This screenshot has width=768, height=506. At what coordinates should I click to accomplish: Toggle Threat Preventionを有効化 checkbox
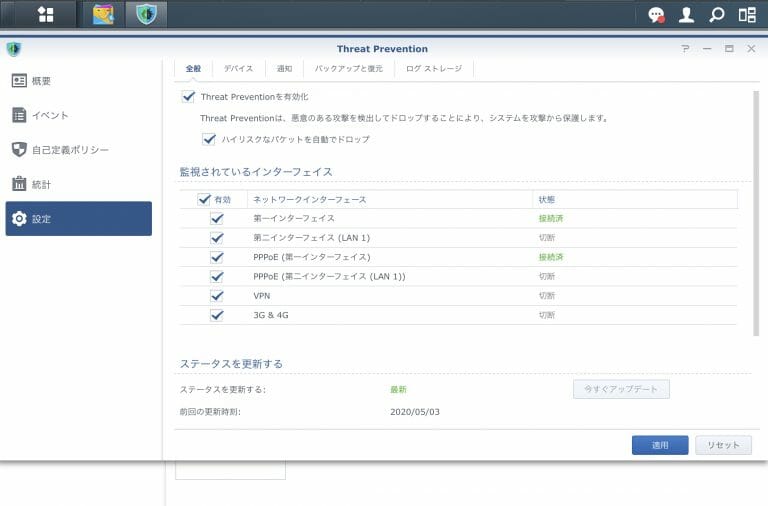[189, 96]
